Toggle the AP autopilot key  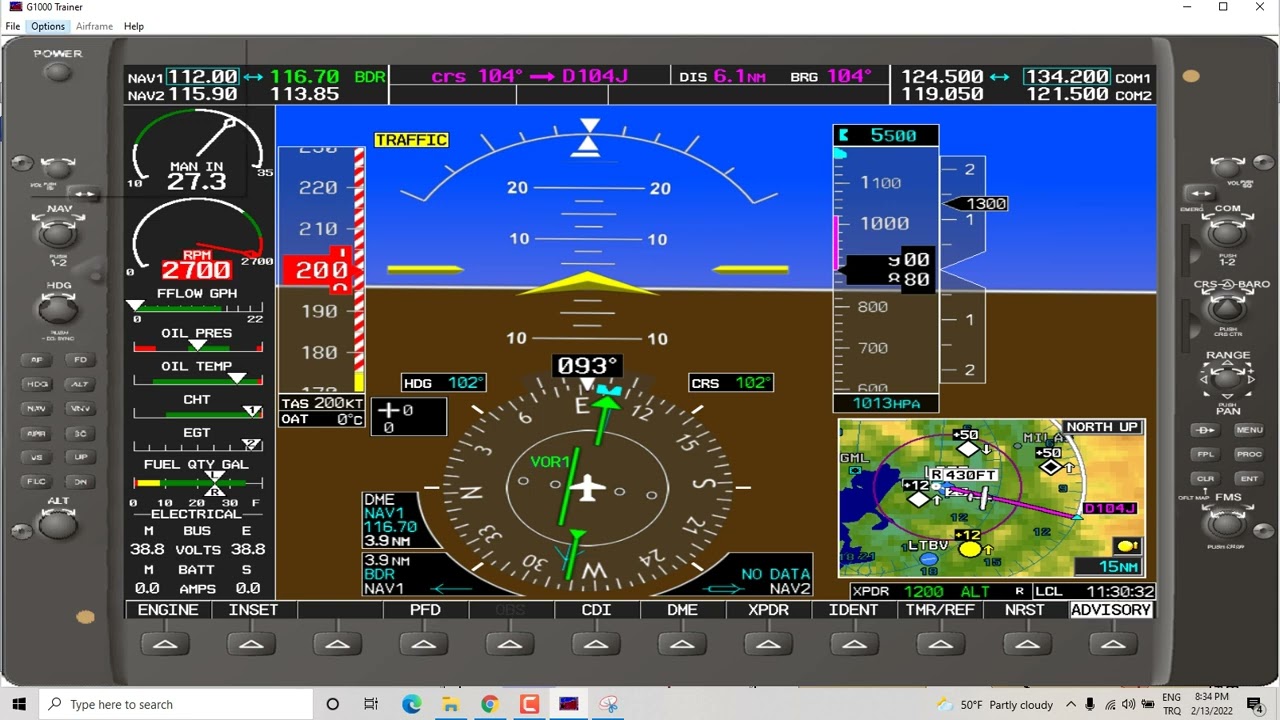point(37,360)
